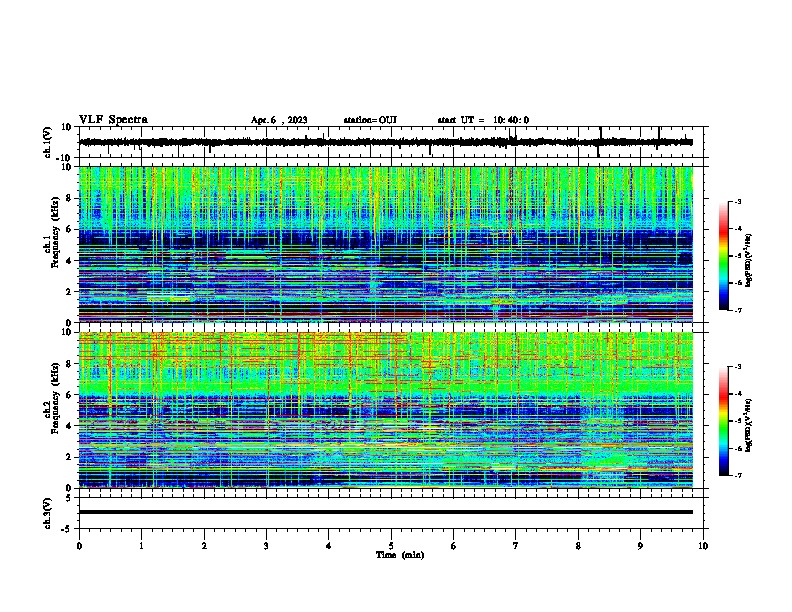Click the ch.2 color scale log(PSD) label
792x612 pixels.
point(749,424)
